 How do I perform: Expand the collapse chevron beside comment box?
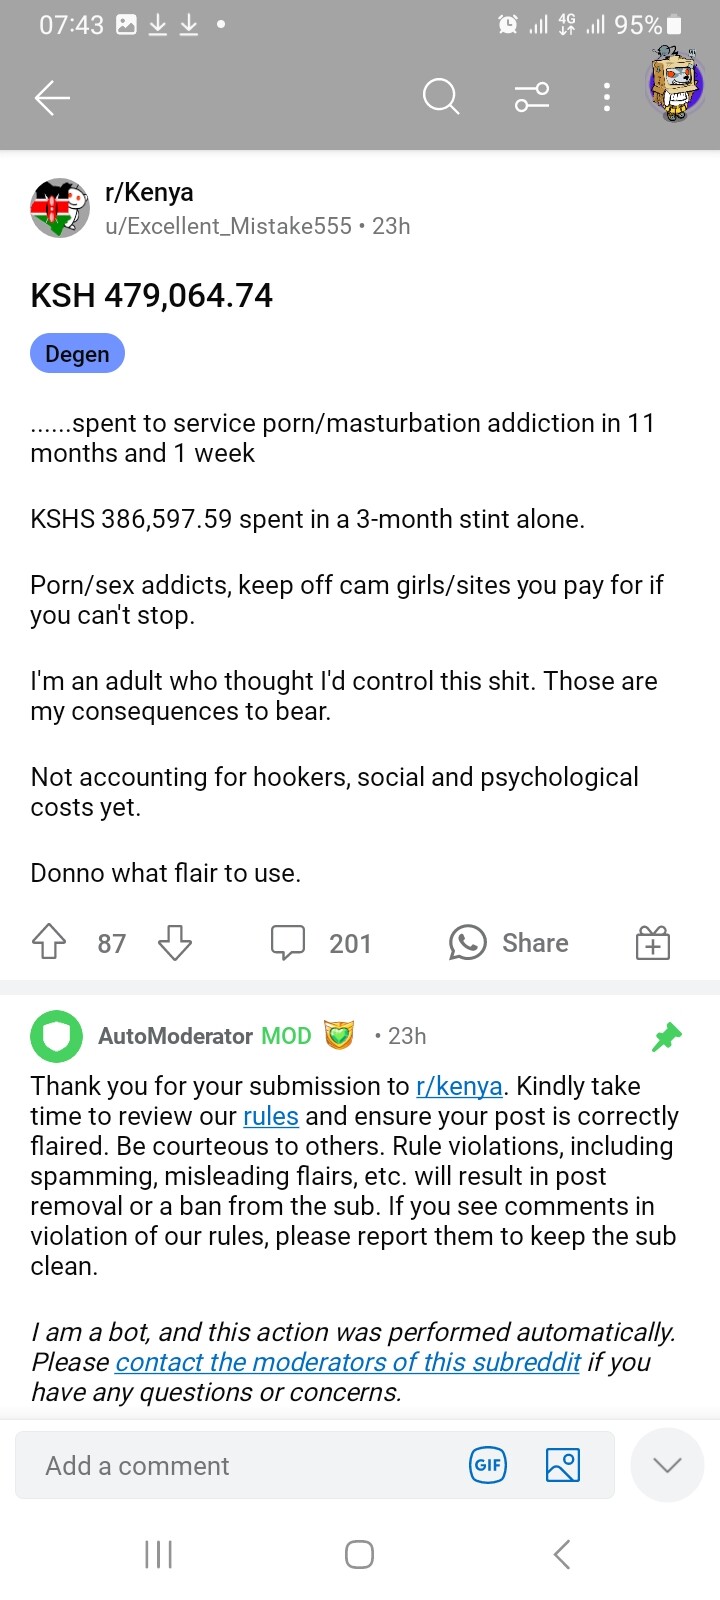(x=667, y=1466)
